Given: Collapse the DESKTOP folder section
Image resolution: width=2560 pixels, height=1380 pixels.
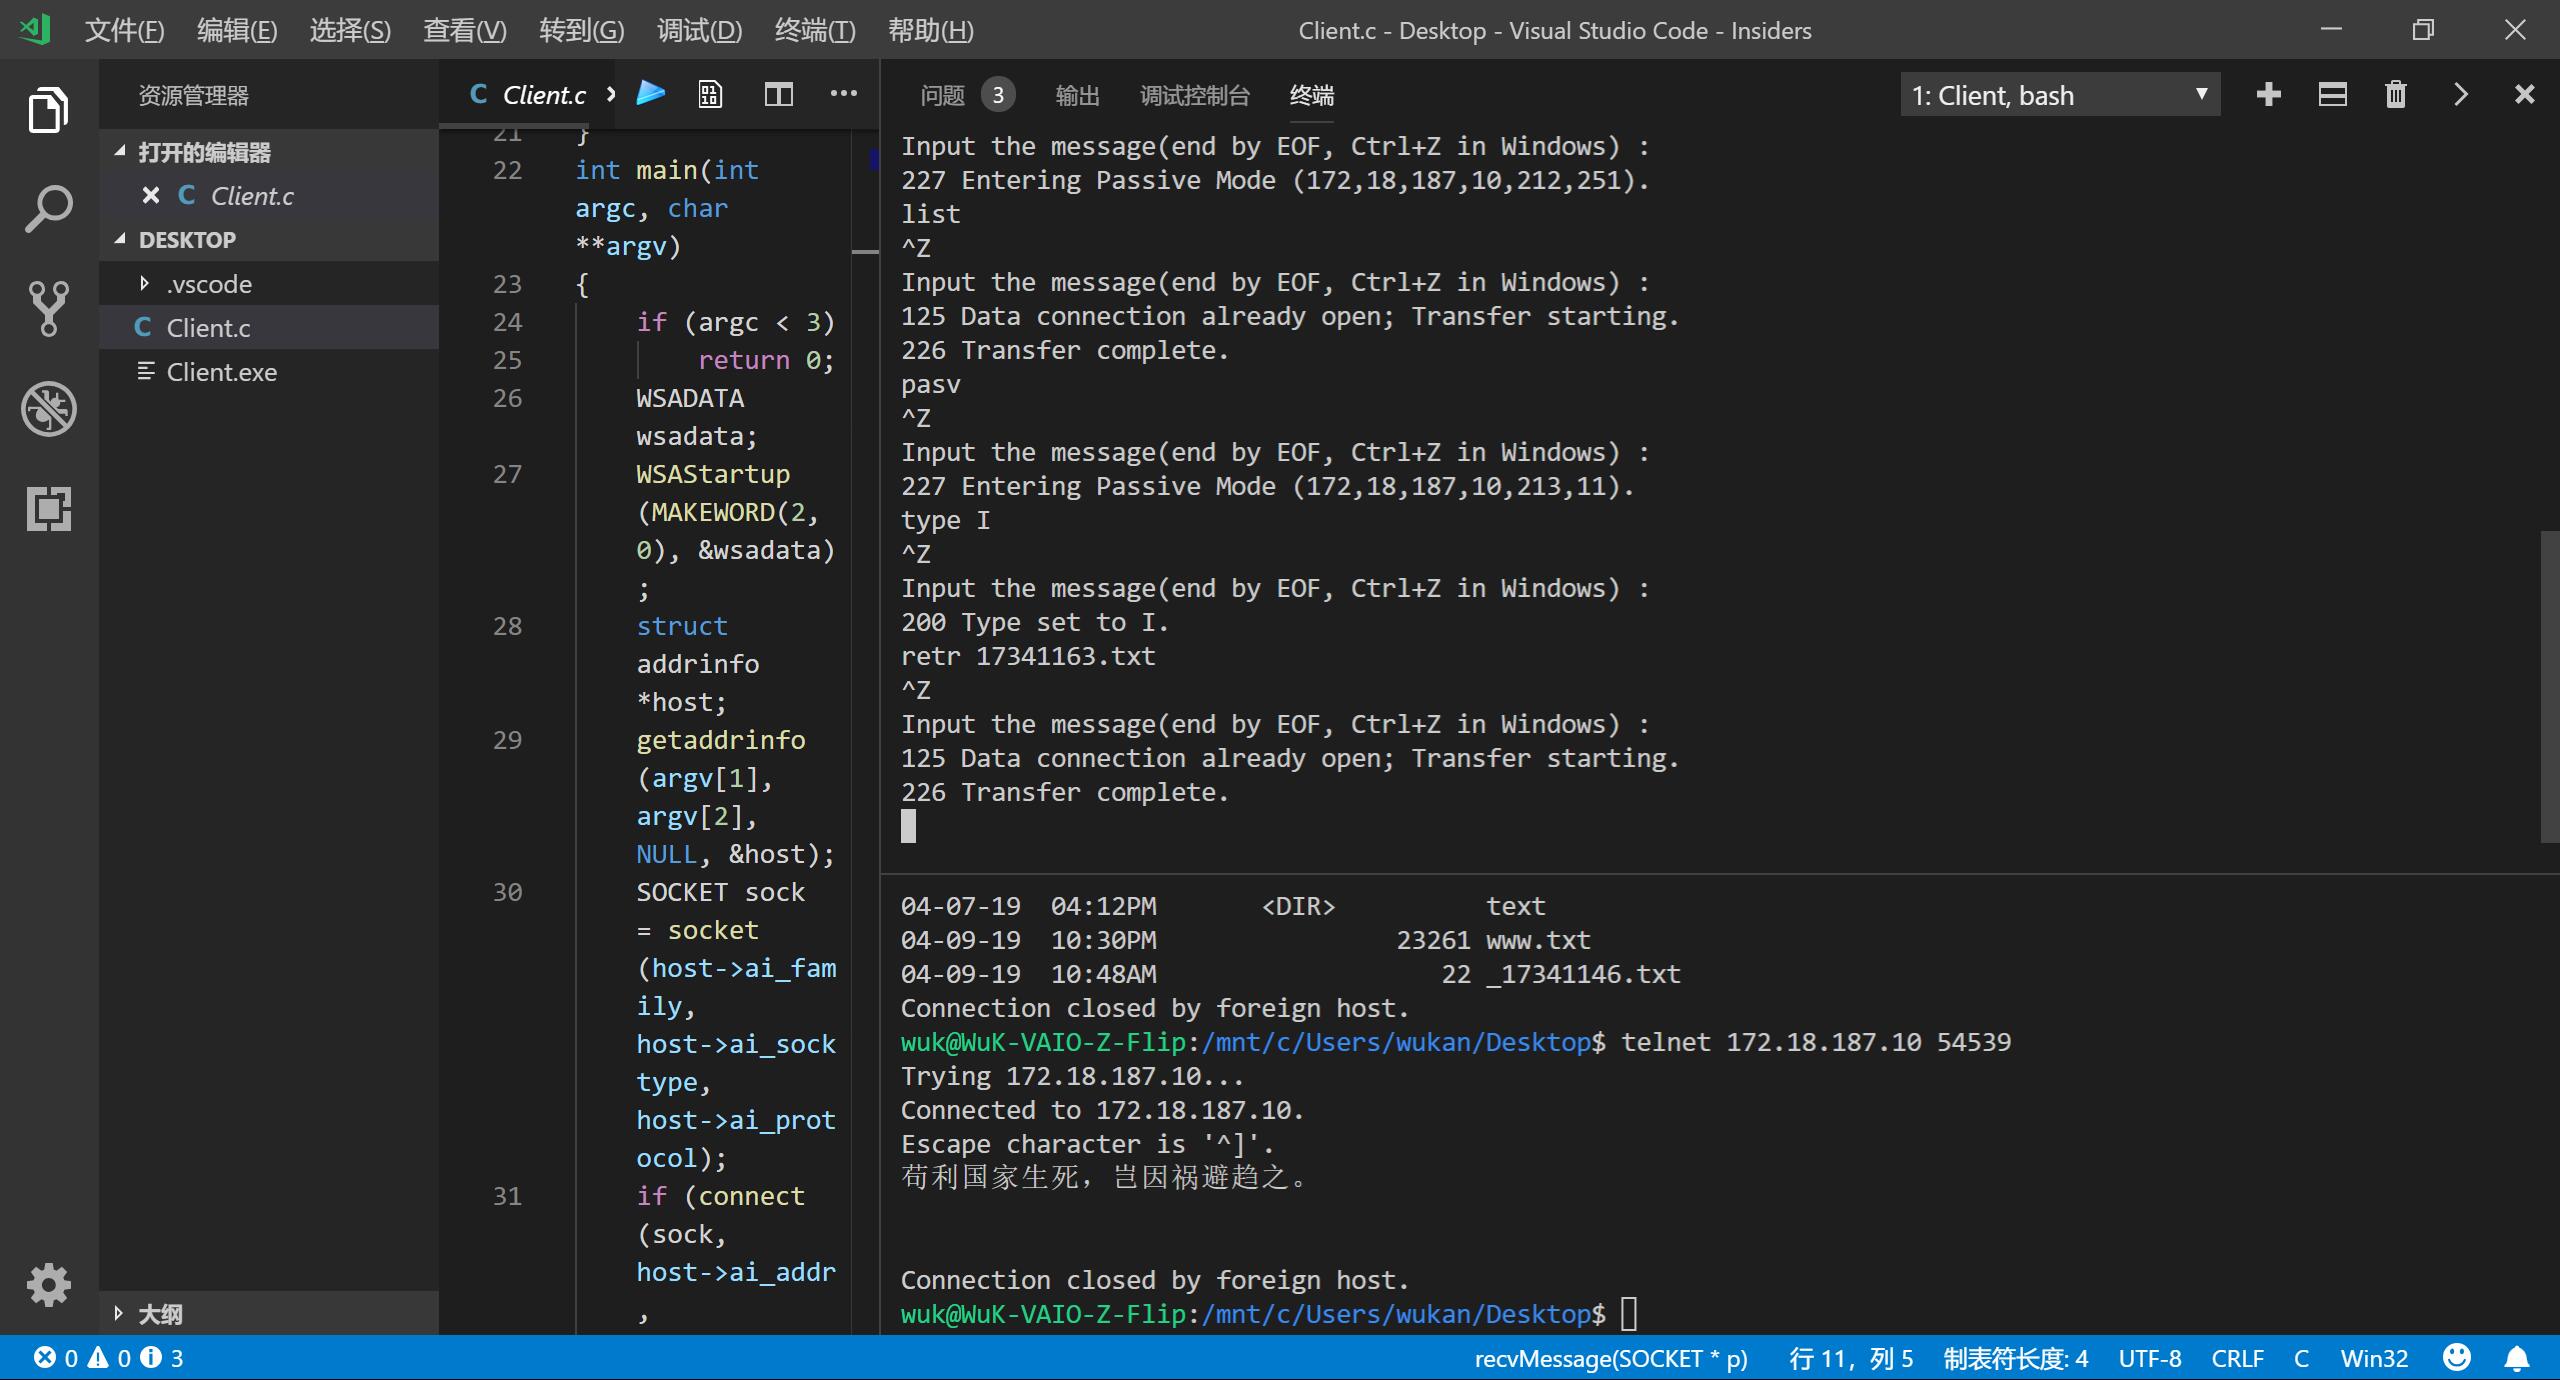Looking at the screenshot, I should 120,239.
